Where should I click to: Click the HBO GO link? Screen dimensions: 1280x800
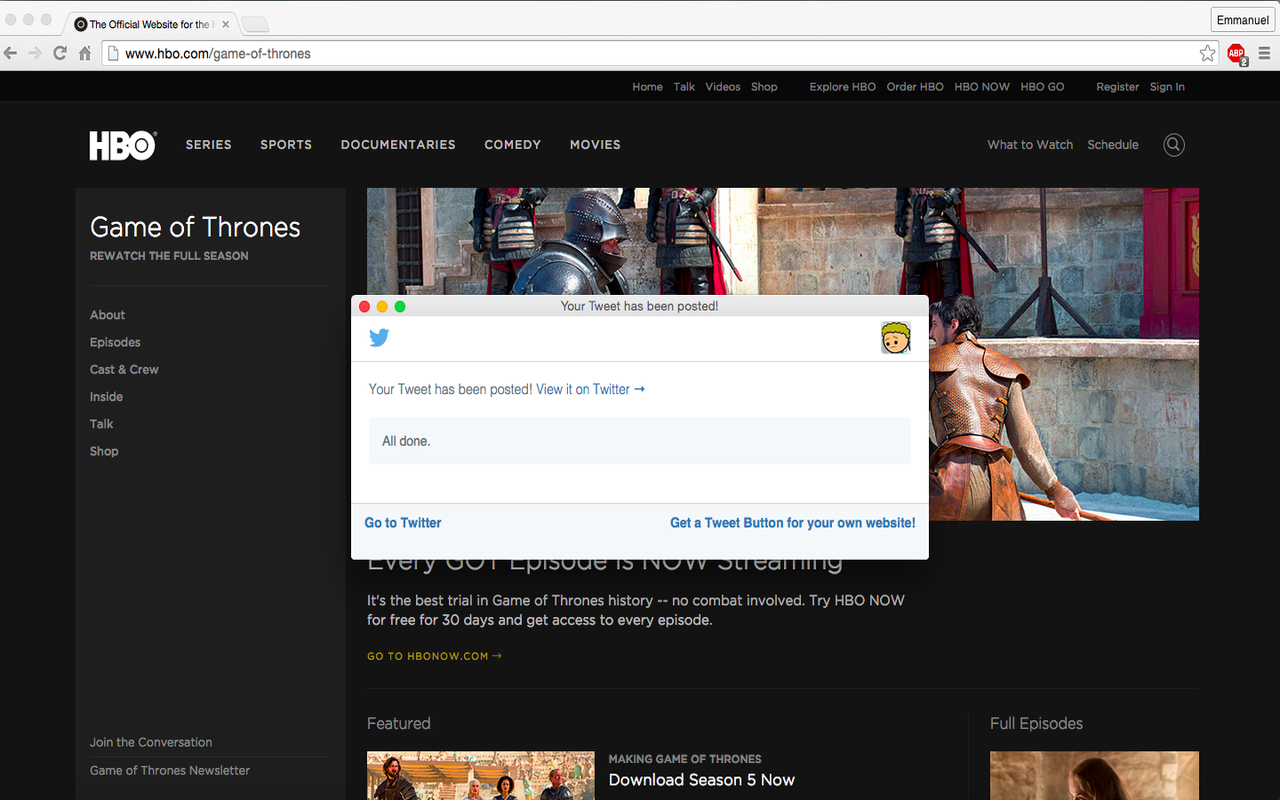click(x=1042, y=87)
